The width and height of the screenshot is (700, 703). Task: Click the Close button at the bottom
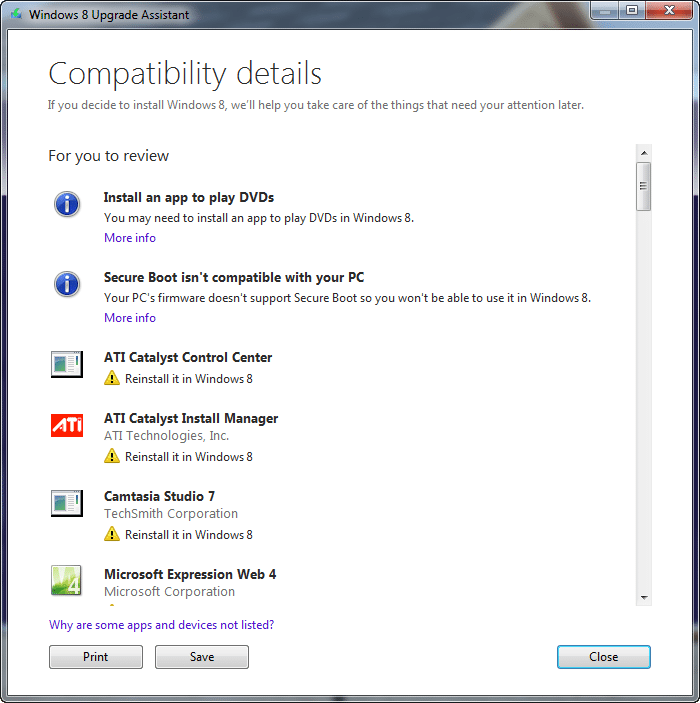pyautogui.click(x=604, y=657)
